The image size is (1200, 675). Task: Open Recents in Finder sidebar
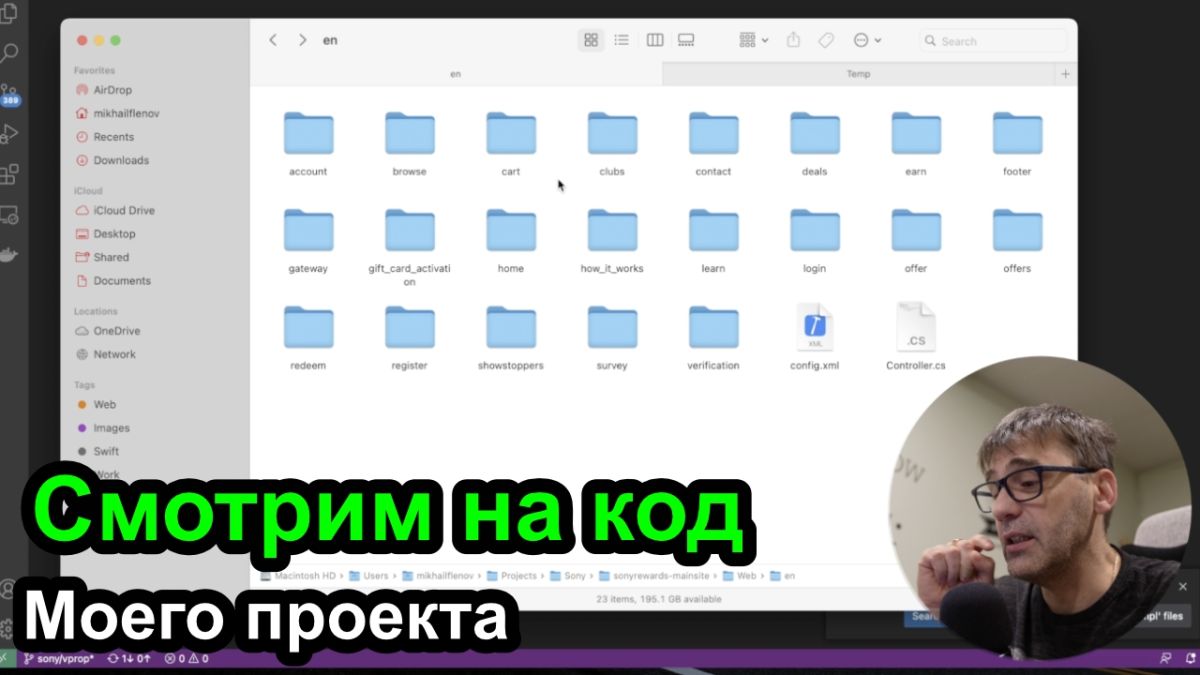(106, 137)
